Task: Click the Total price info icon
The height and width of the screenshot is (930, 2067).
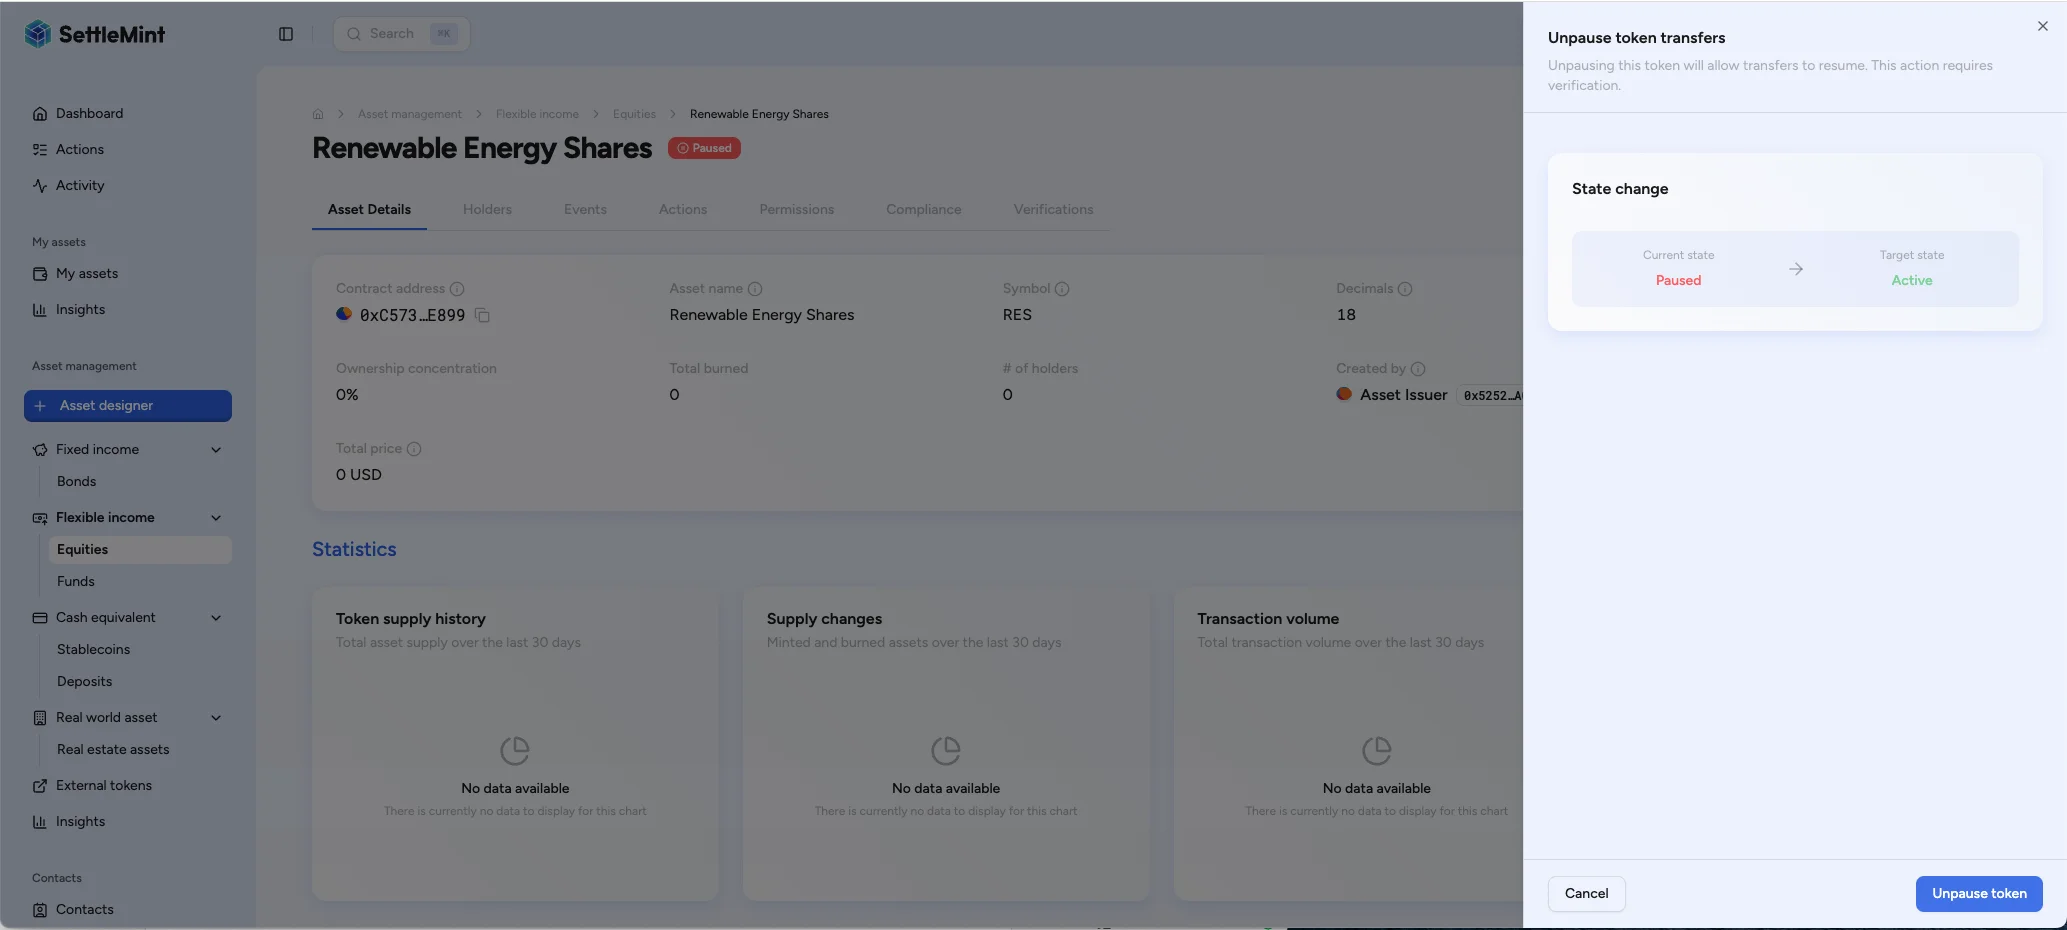Action: 414,449
